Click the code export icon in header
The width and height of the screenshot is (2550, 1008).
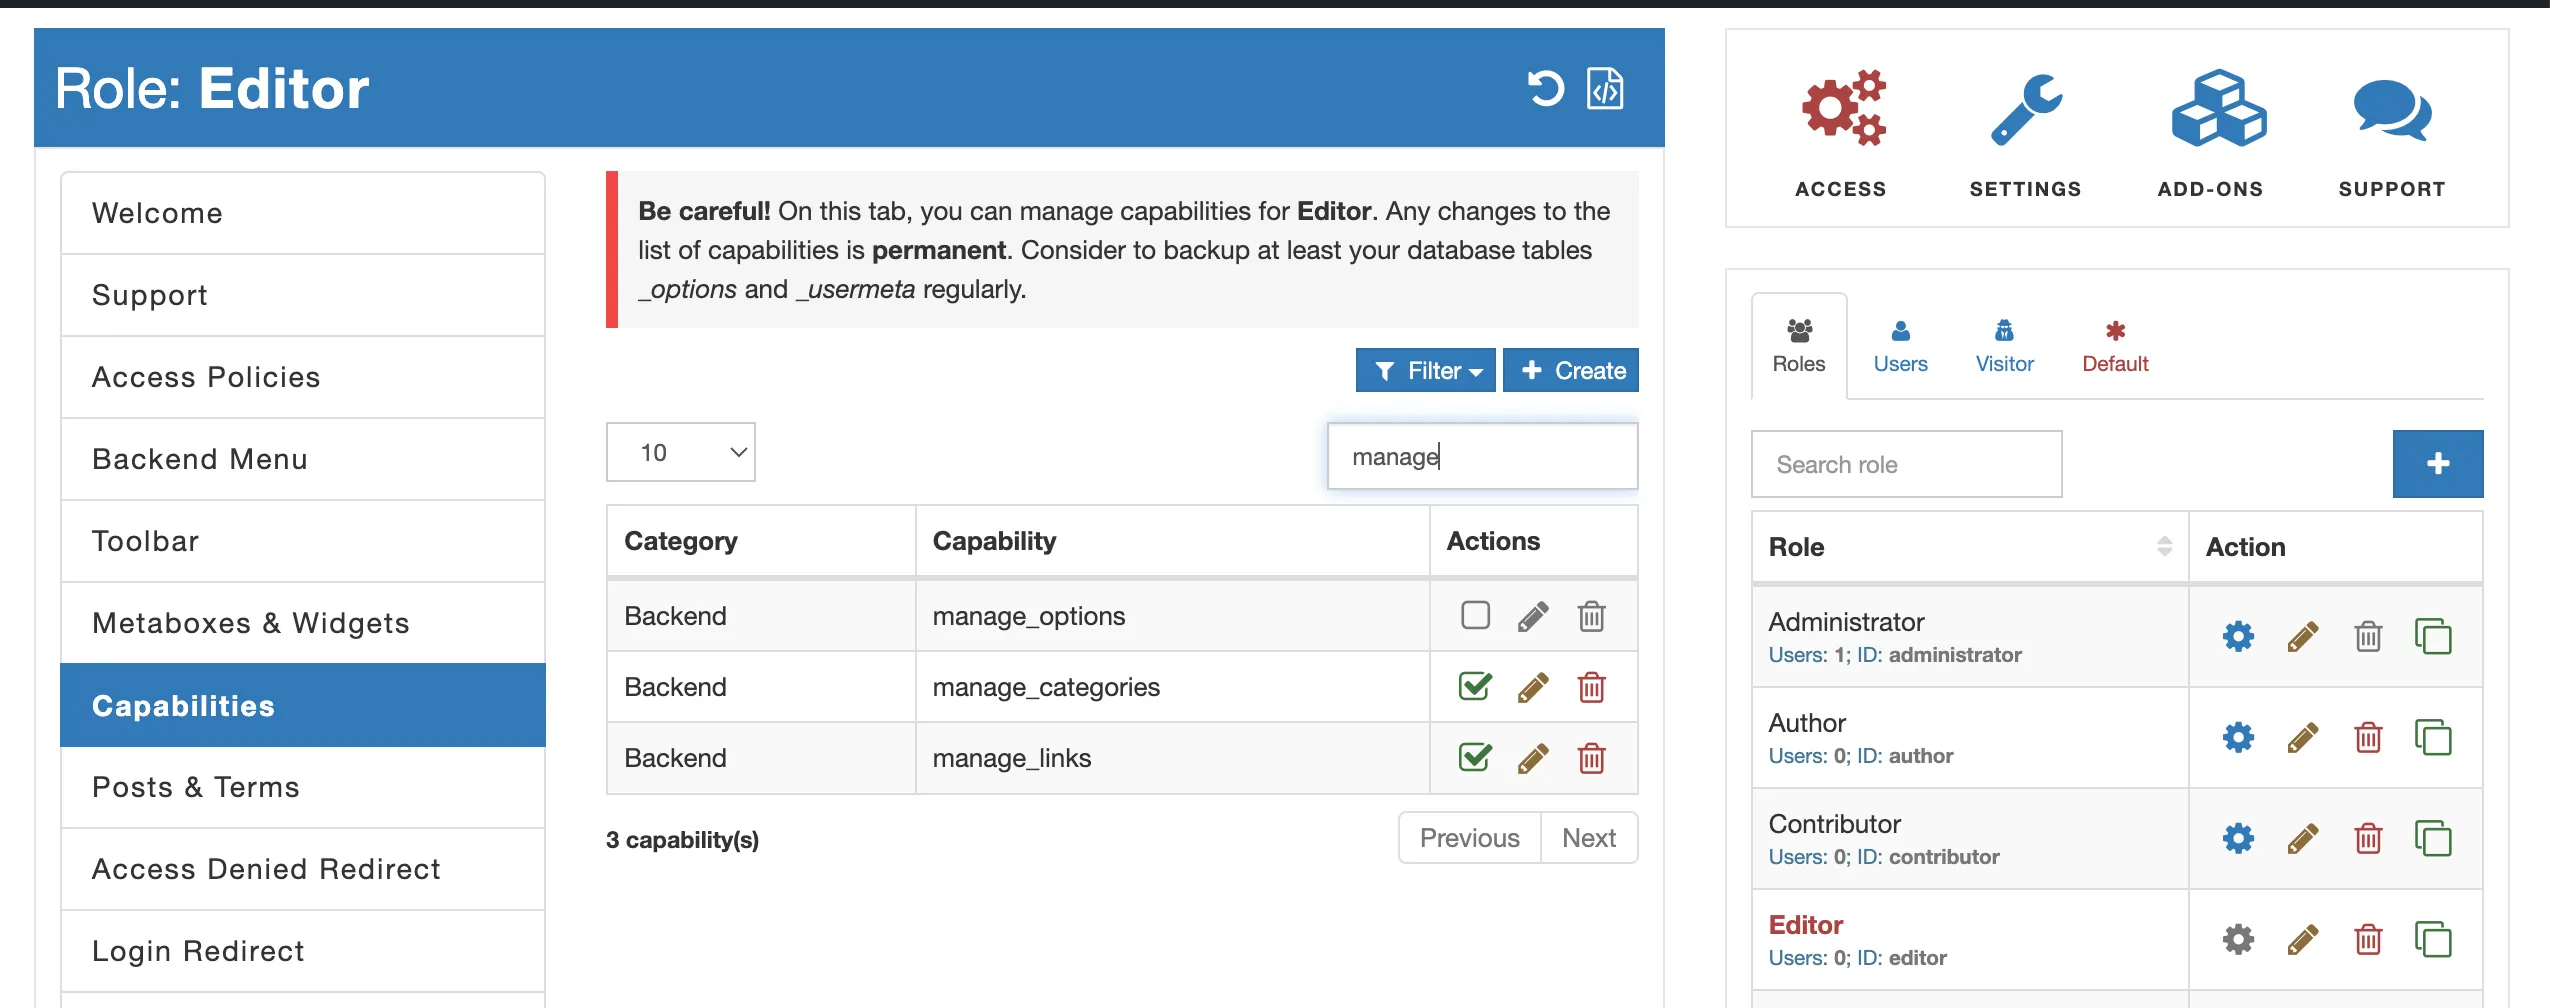pos(1605,89)
